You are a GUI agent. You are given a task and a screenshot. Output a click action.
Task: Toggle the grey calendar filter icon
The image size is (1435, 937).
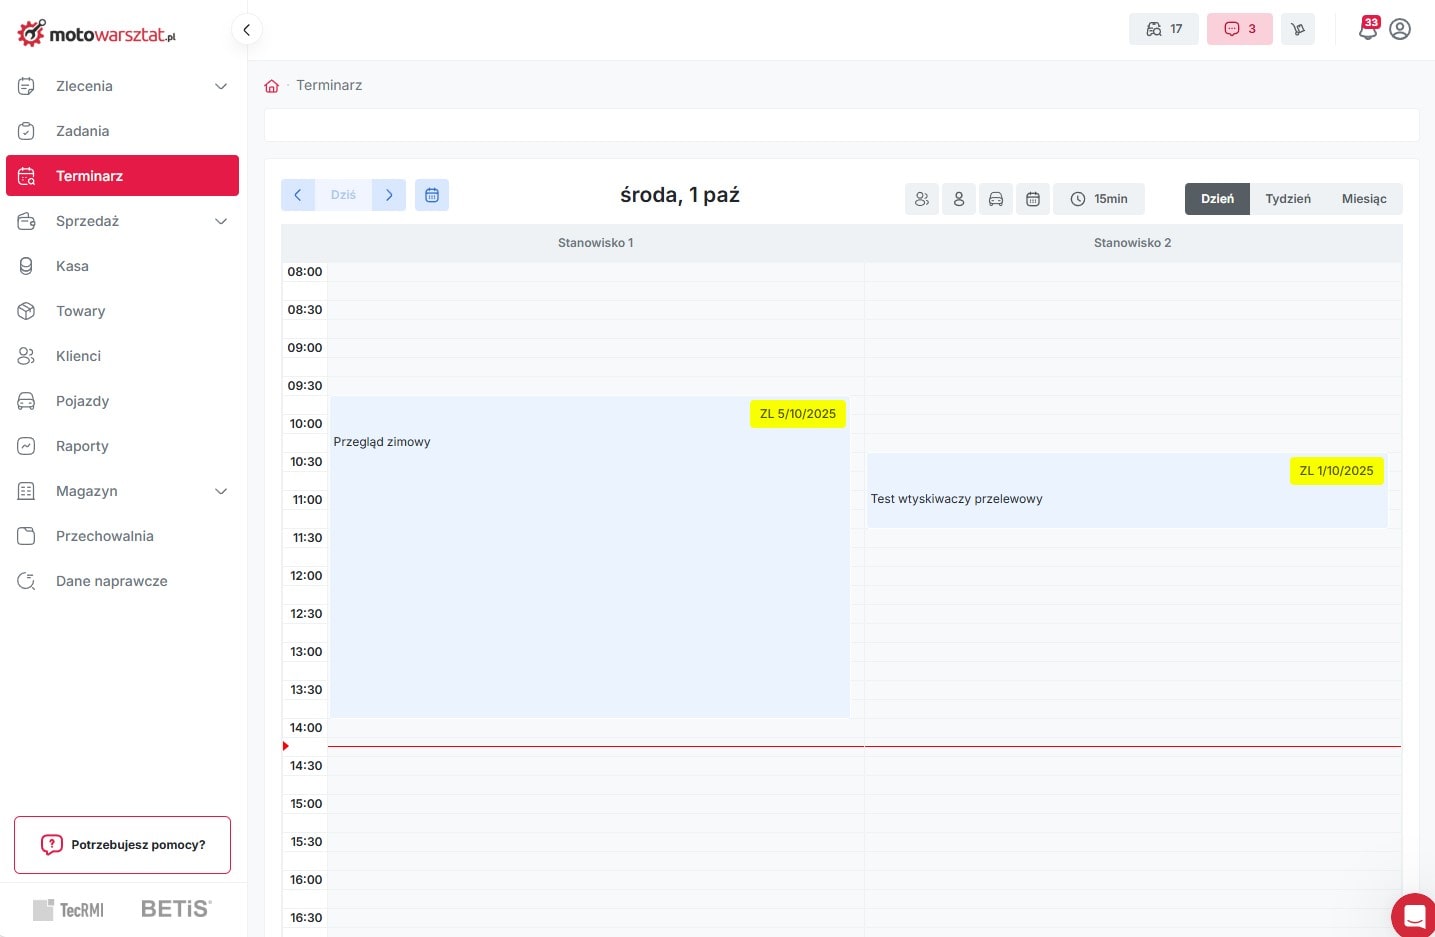1033,199
